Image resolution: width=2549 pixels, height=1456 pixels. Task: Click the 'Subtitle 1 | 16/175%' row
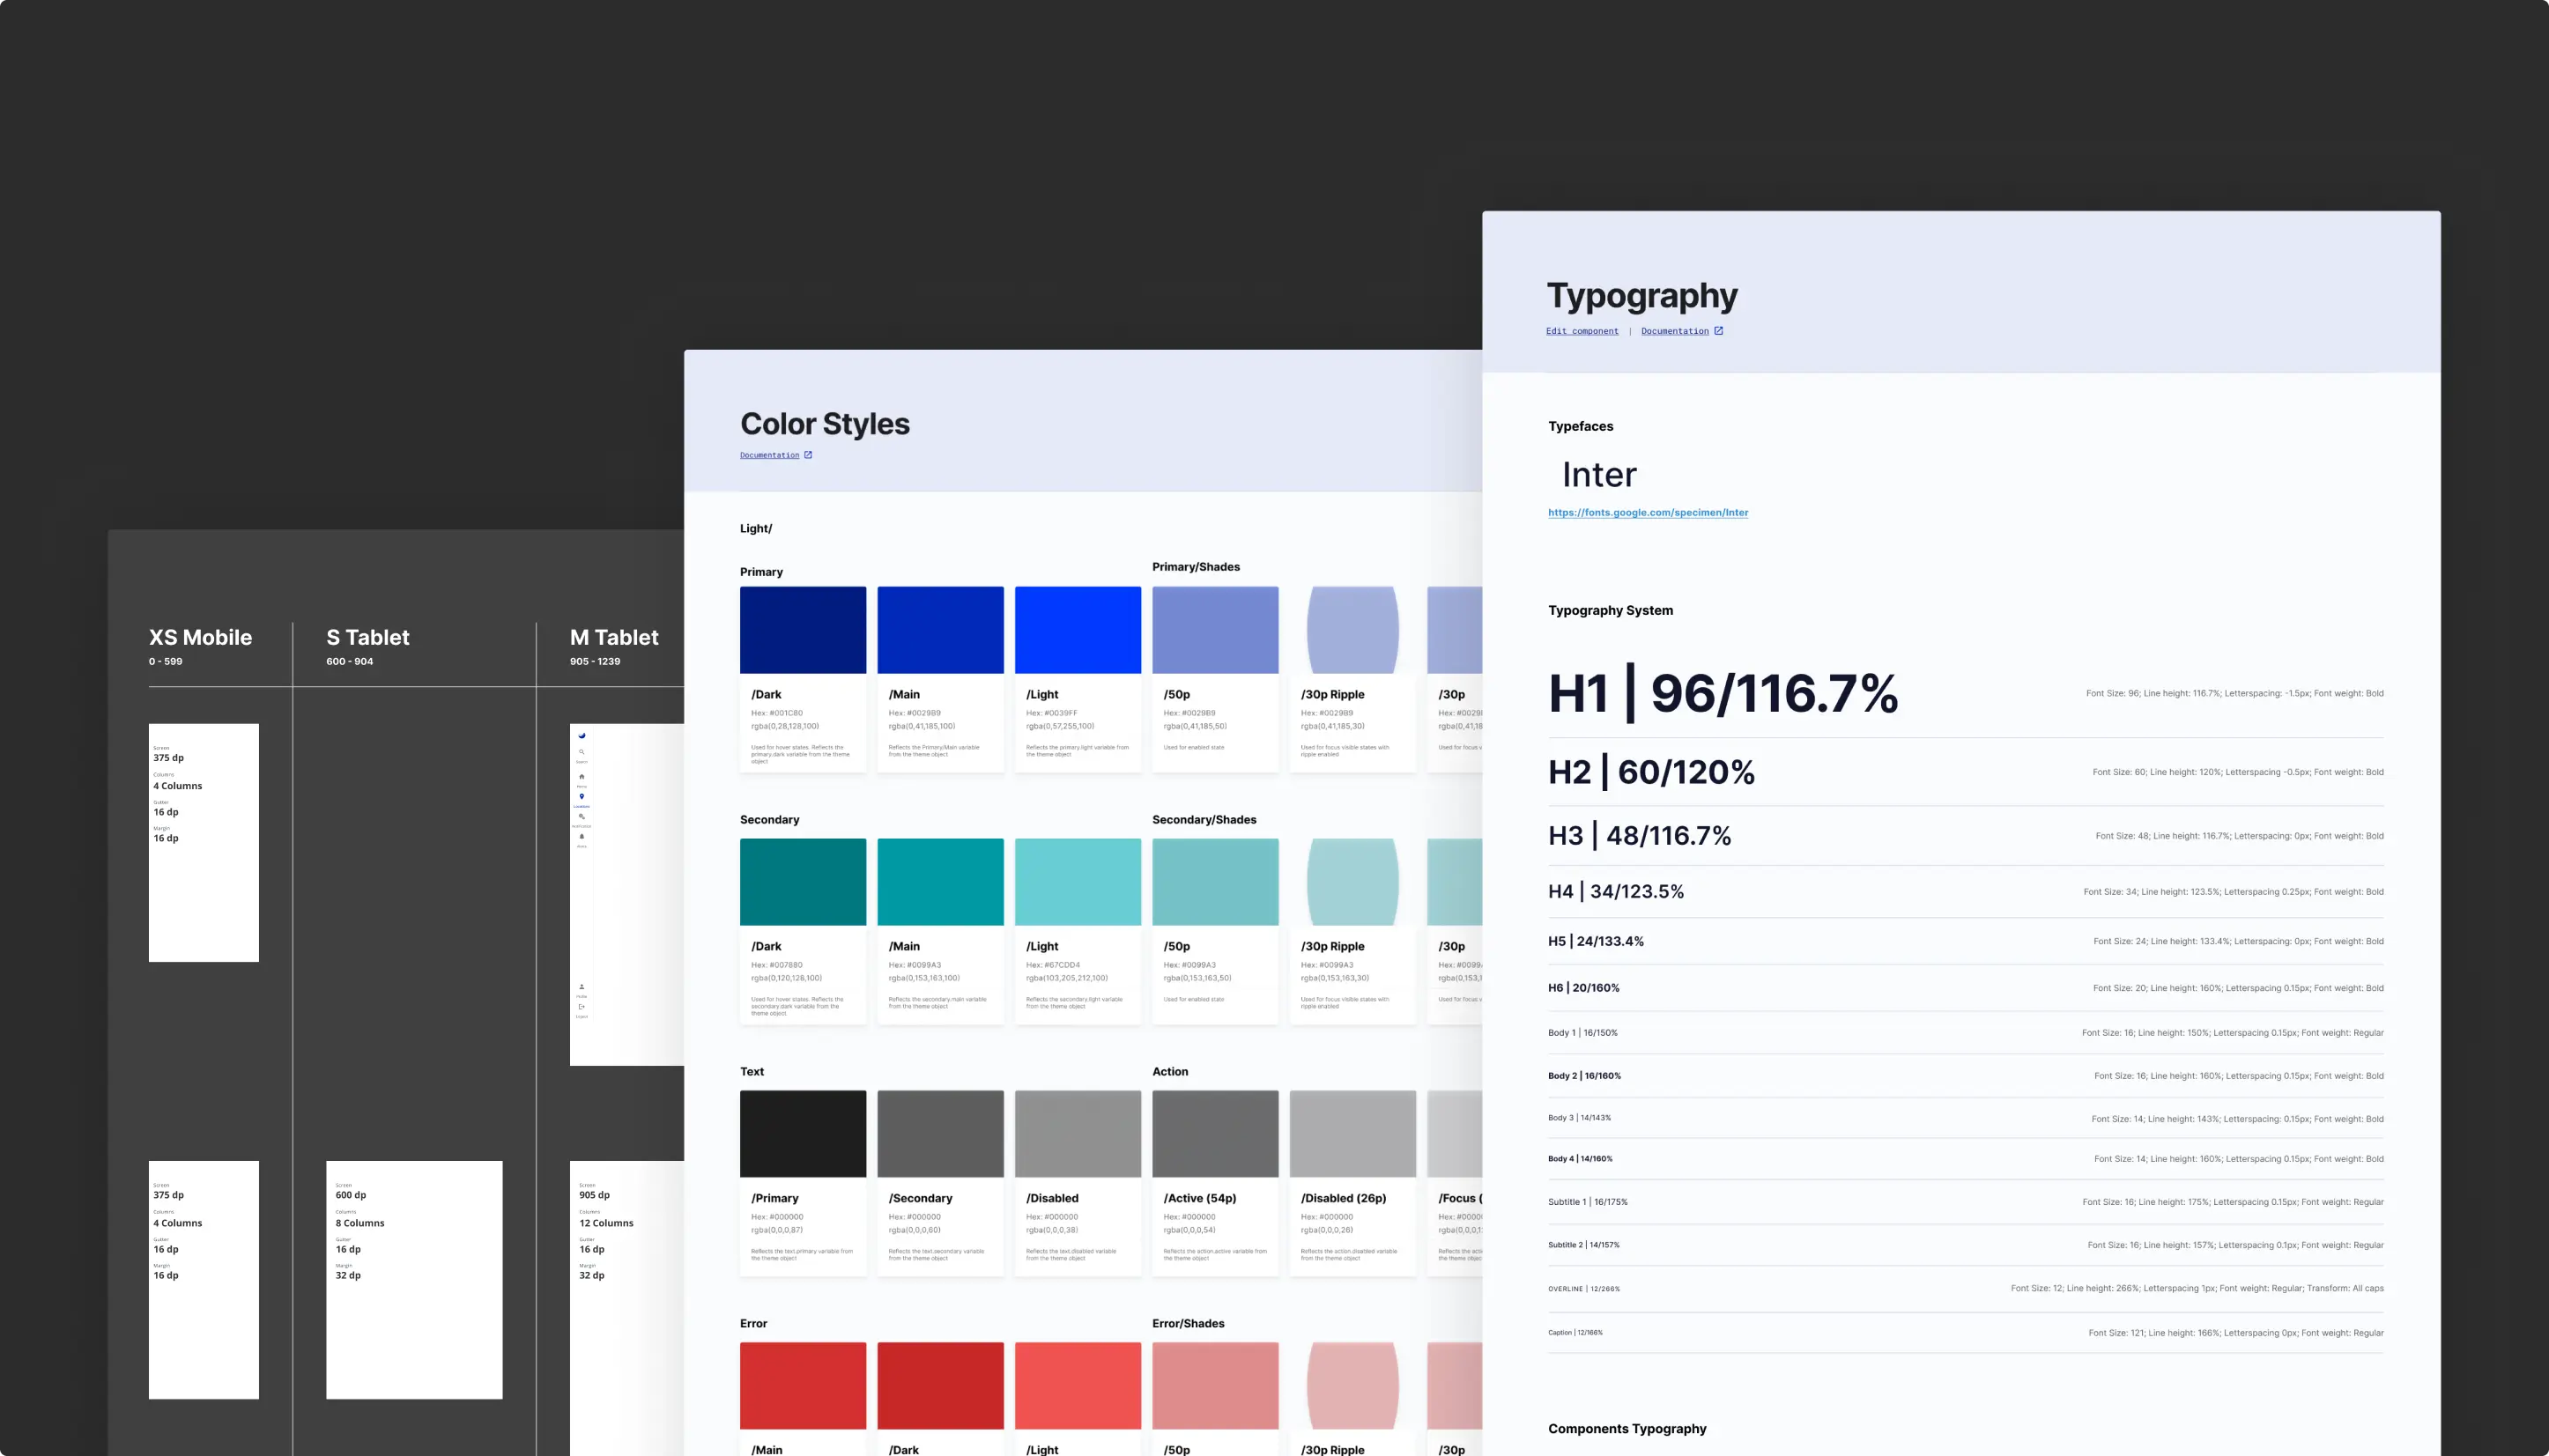coord(1965,1202)
